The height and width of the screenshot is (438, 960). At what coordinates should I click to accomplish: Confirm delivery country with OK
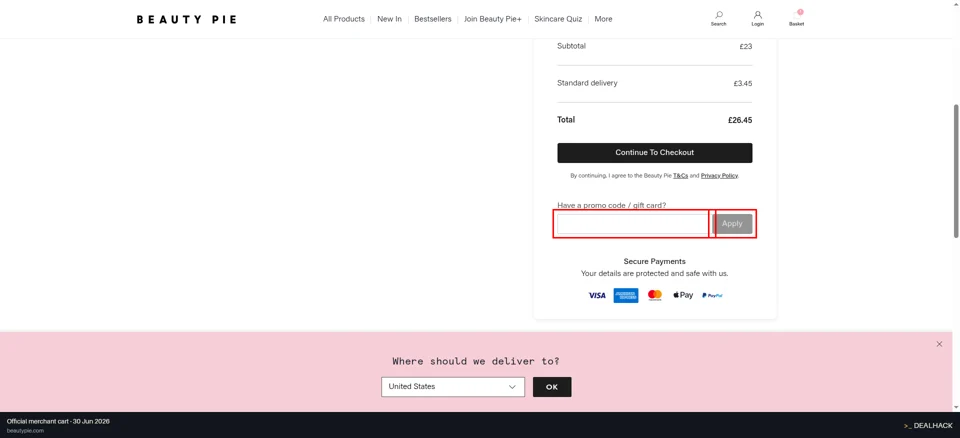click(x=552, y=387)
